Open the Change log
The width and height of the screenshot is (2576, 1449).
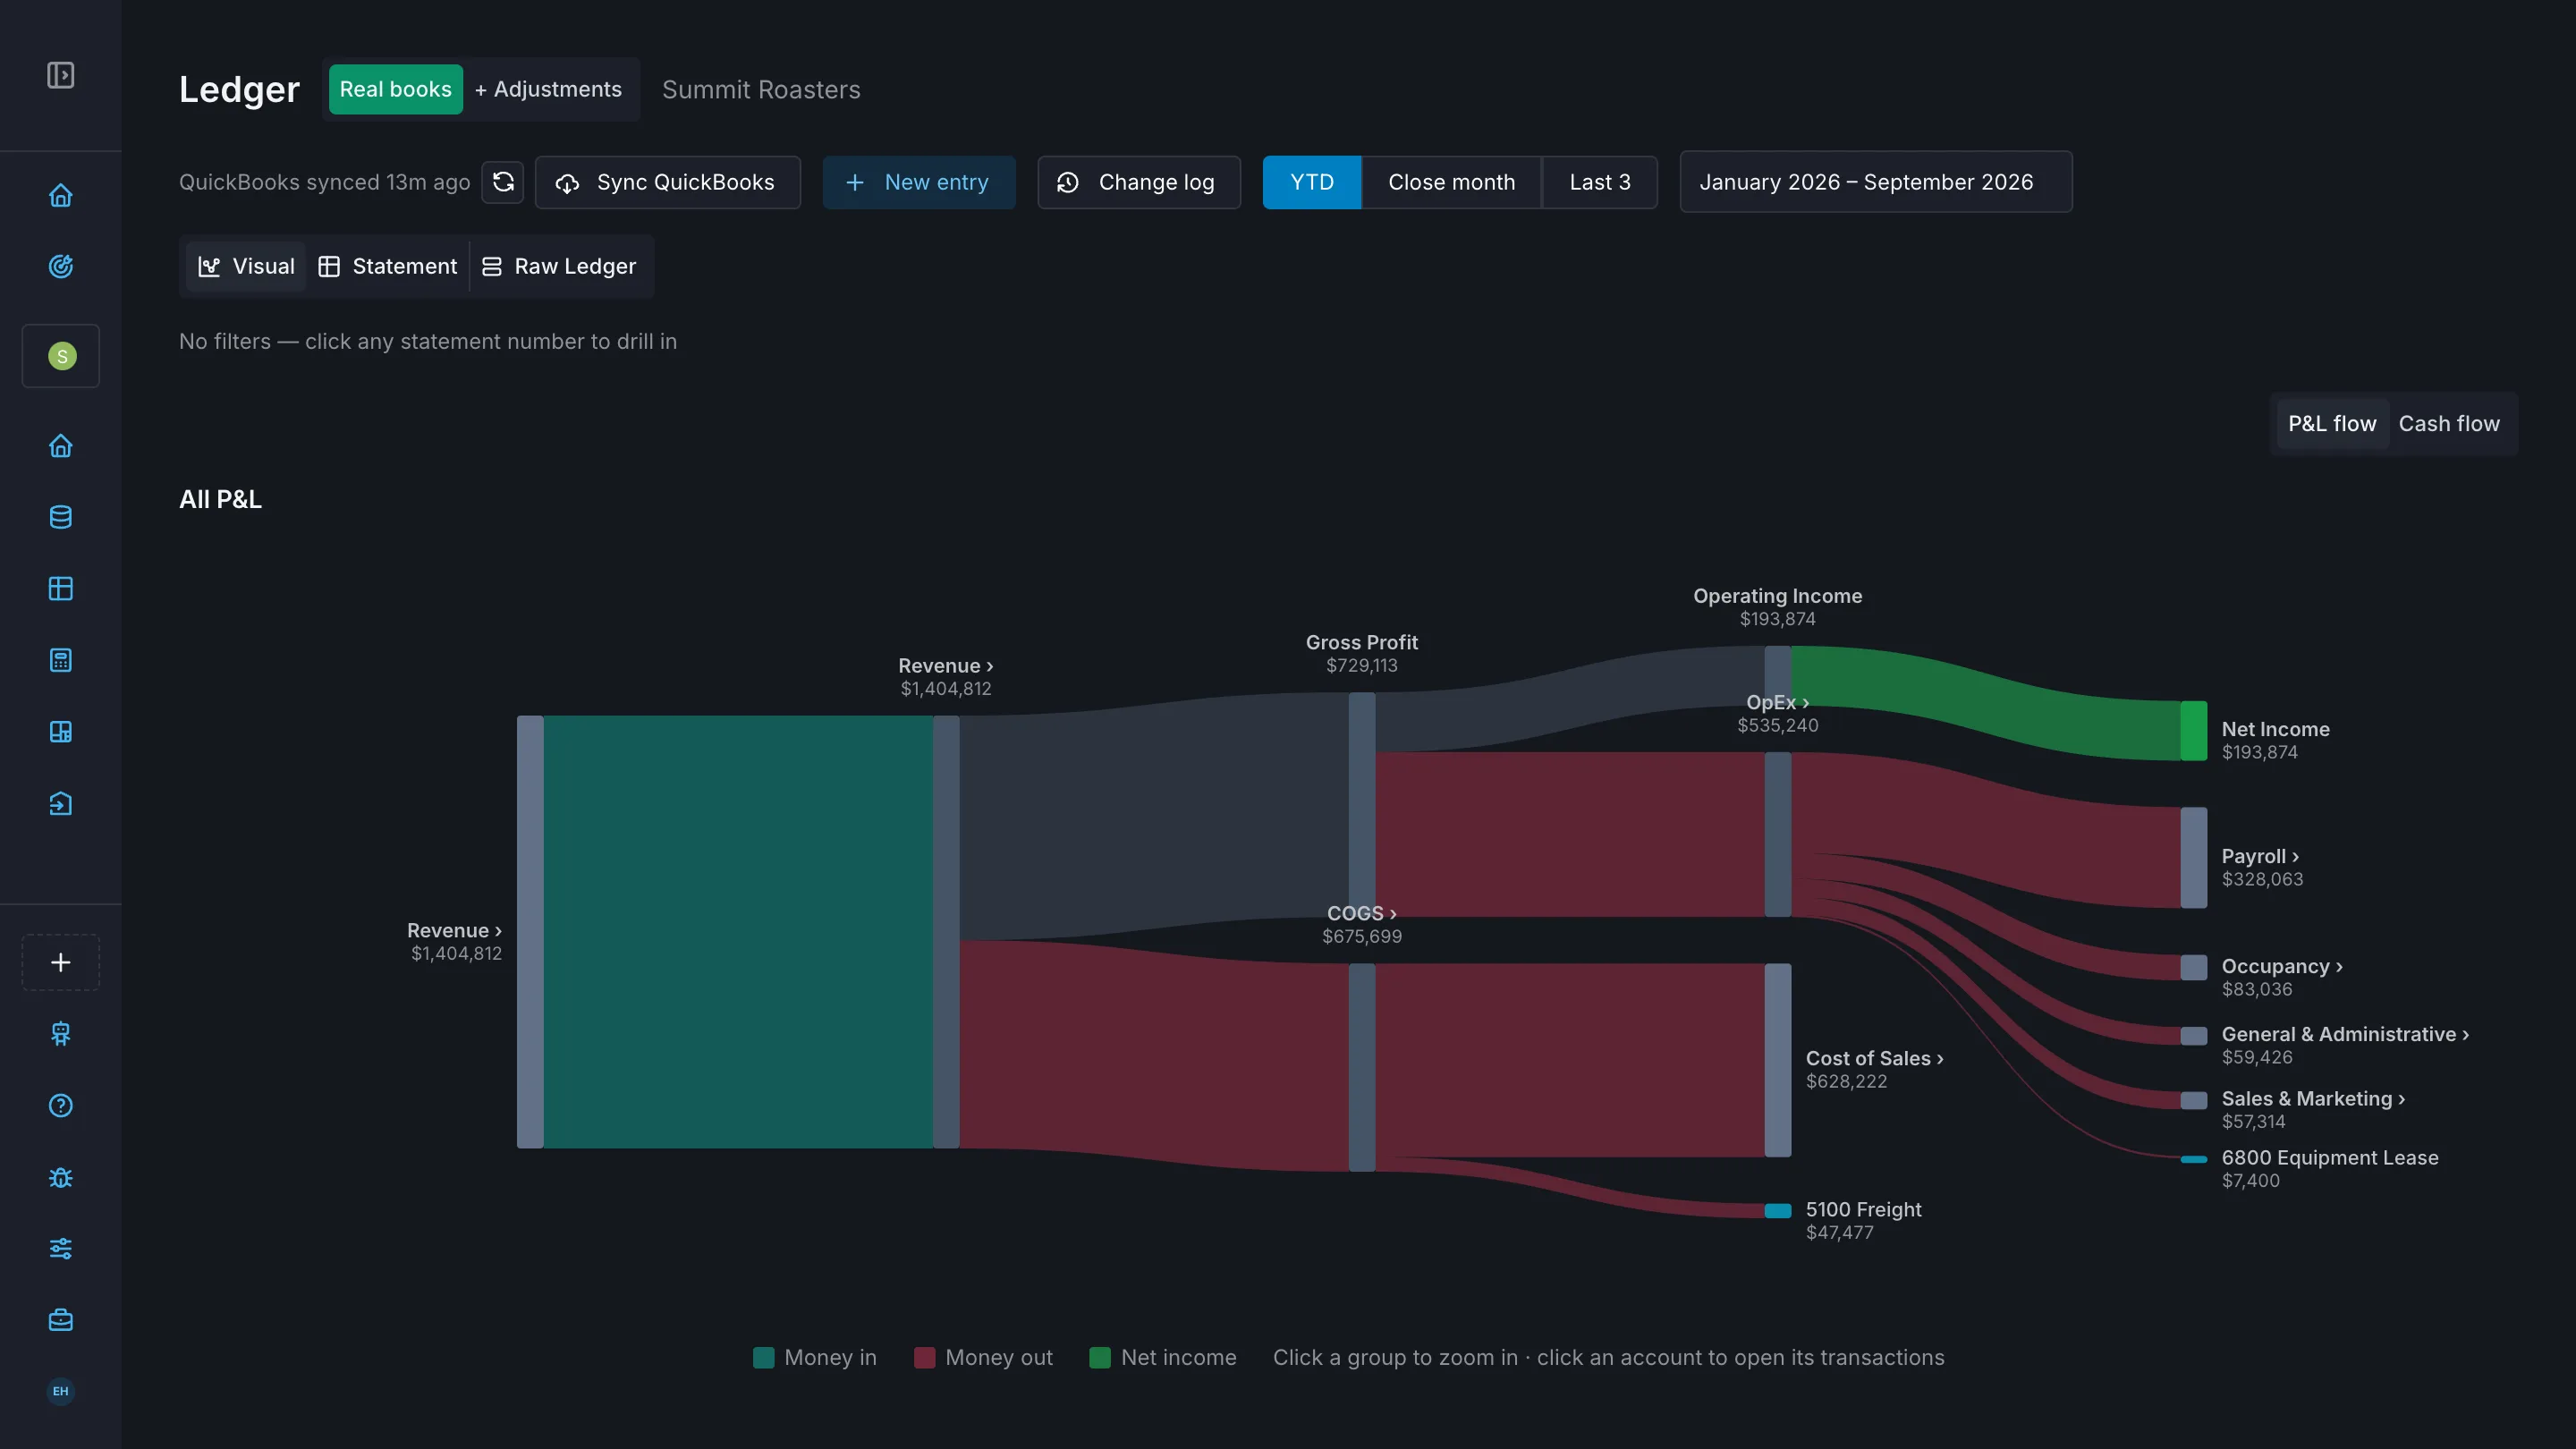[x=1139, y=182]
